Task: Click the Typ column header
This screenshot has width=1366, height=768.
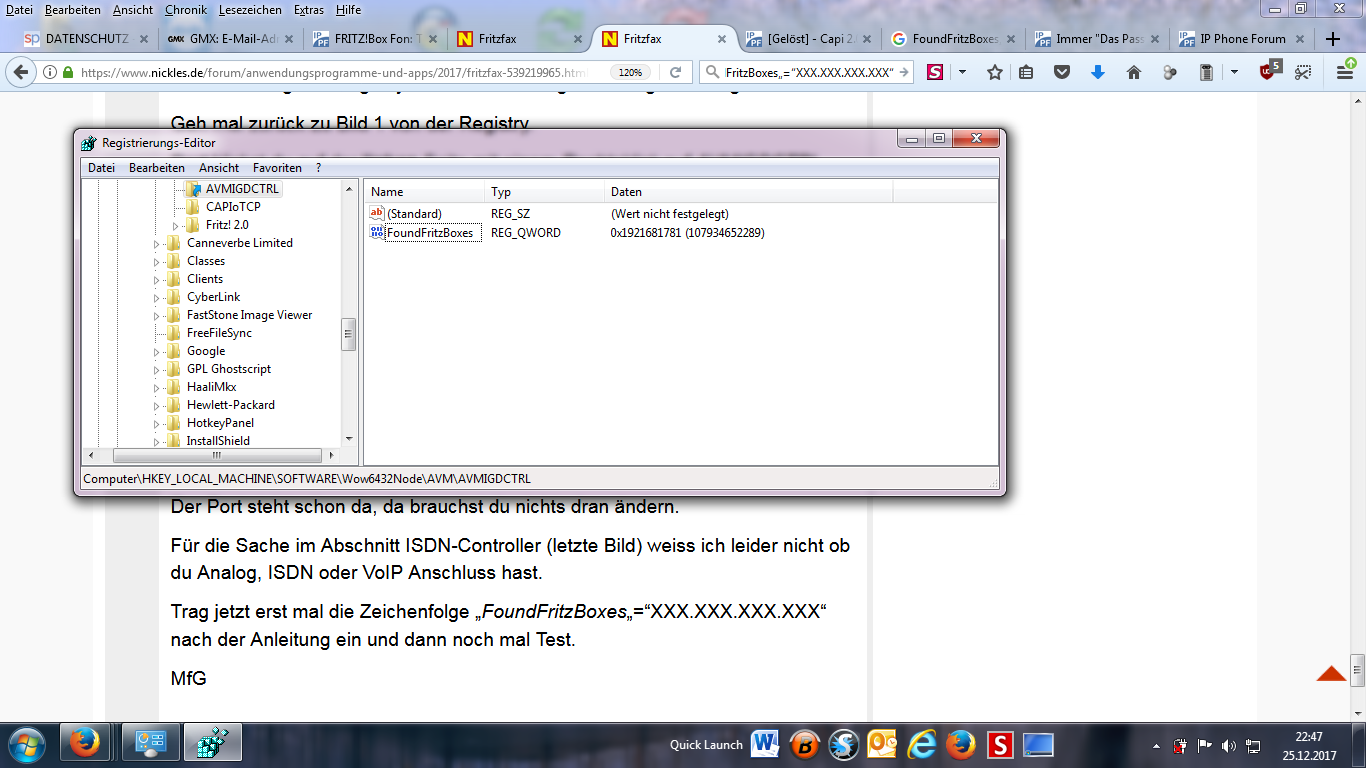Action: [x=546, y=192]
